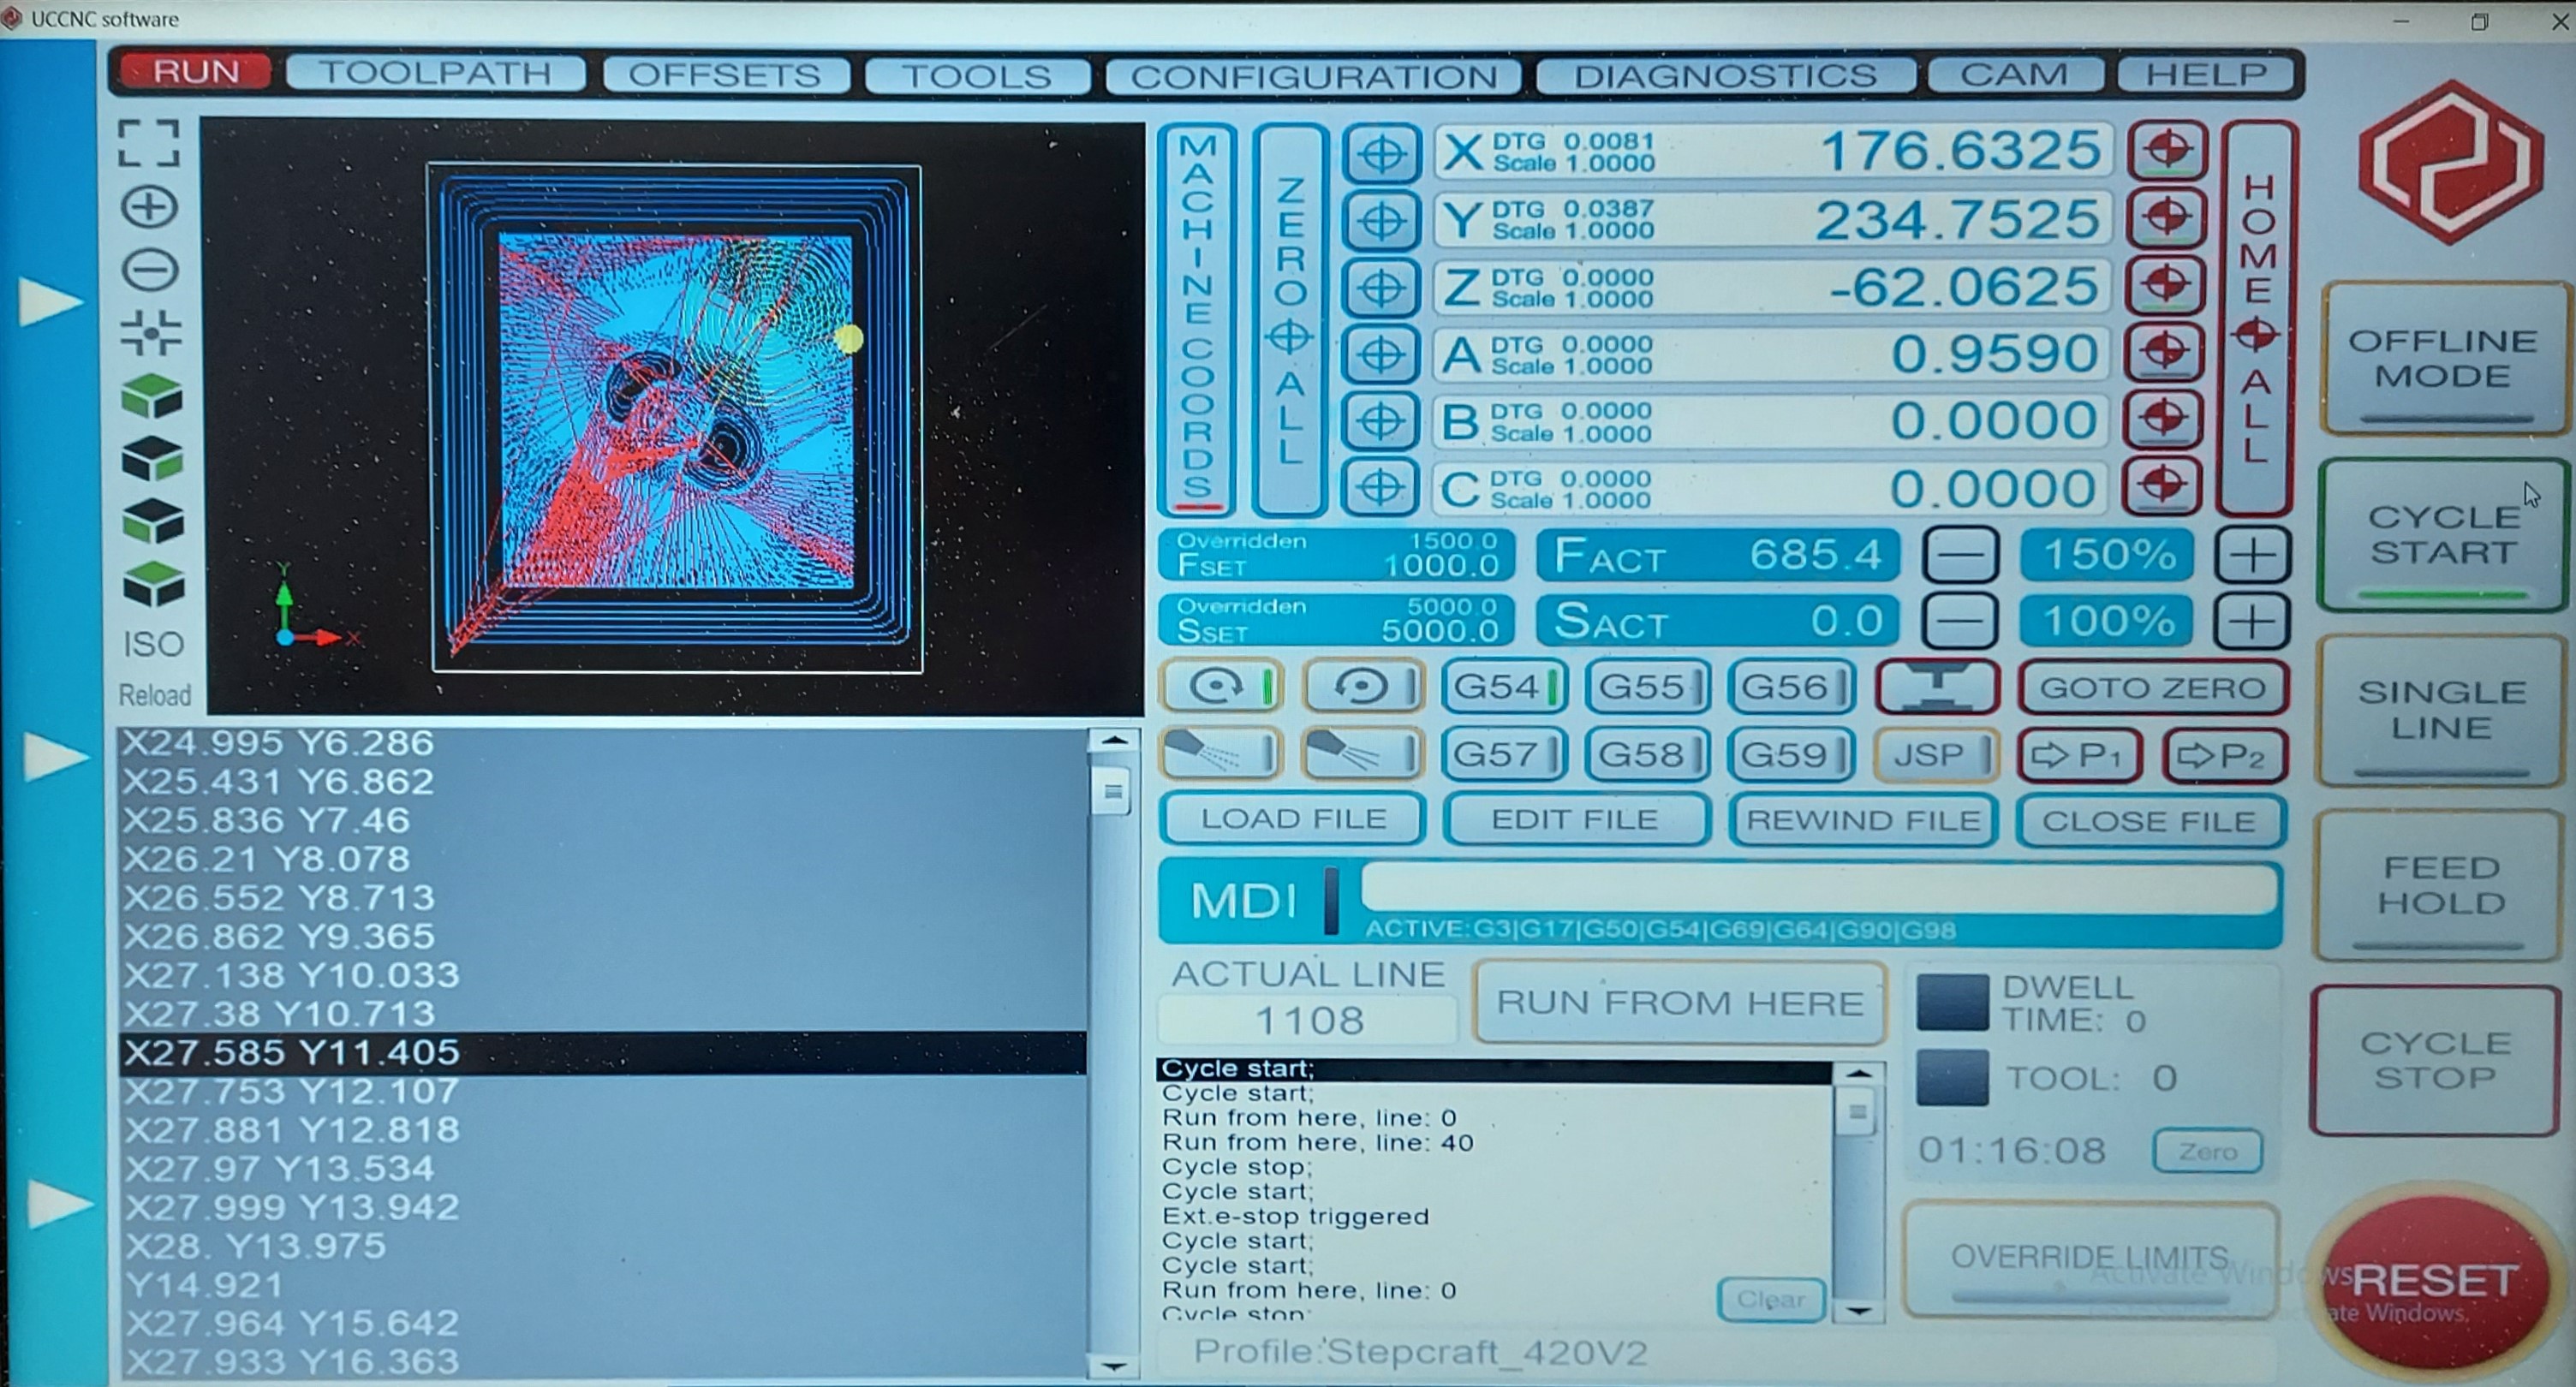2576x1387 pixels.
Task: Switch to the CAM tab
Action: click(x=2014, y=74)
